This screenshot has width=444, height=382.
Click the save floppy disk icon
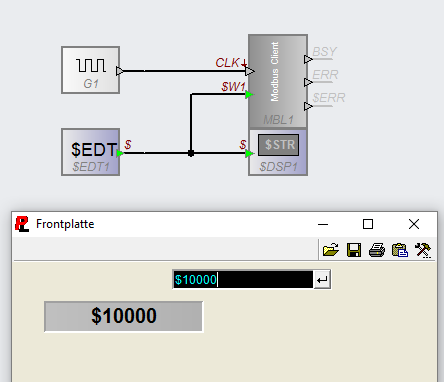pyautogui.click(x=354, y=250)
